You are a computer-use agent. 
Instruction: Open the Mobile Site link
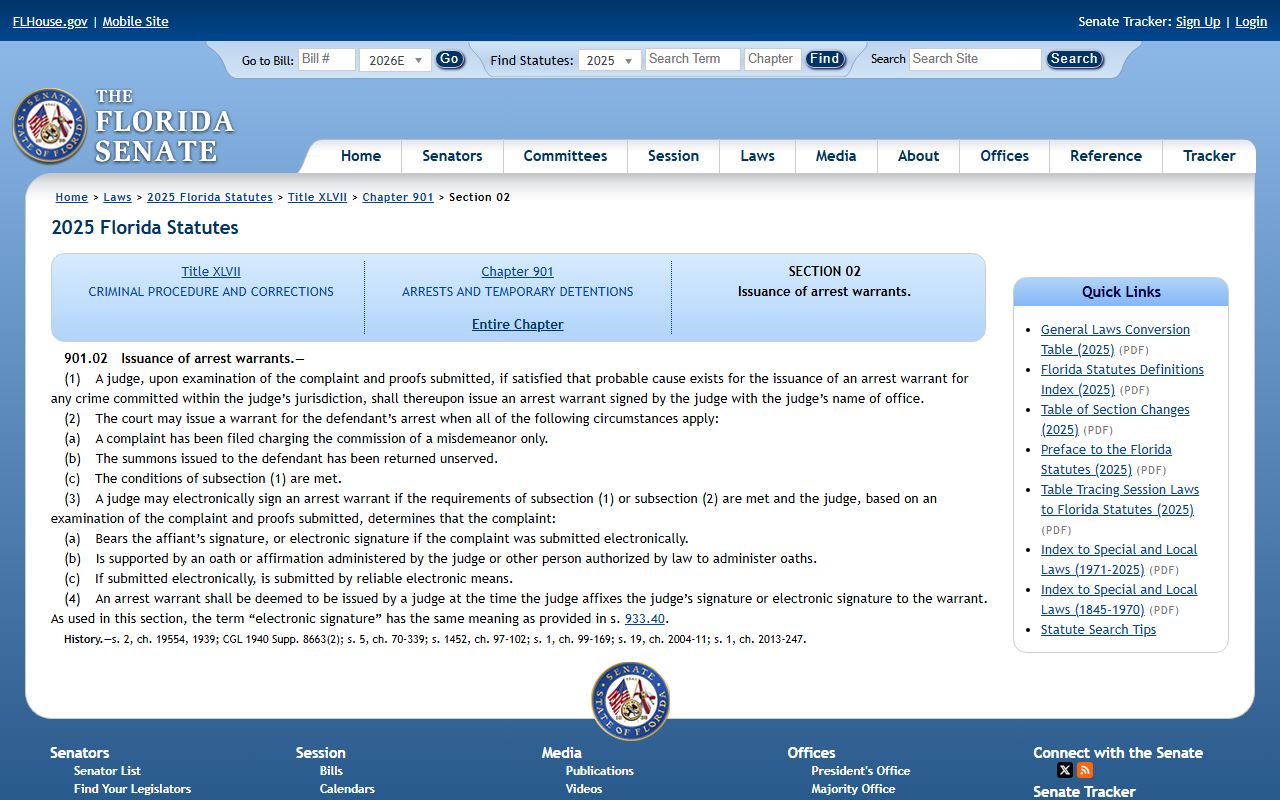tap(135, 21)
